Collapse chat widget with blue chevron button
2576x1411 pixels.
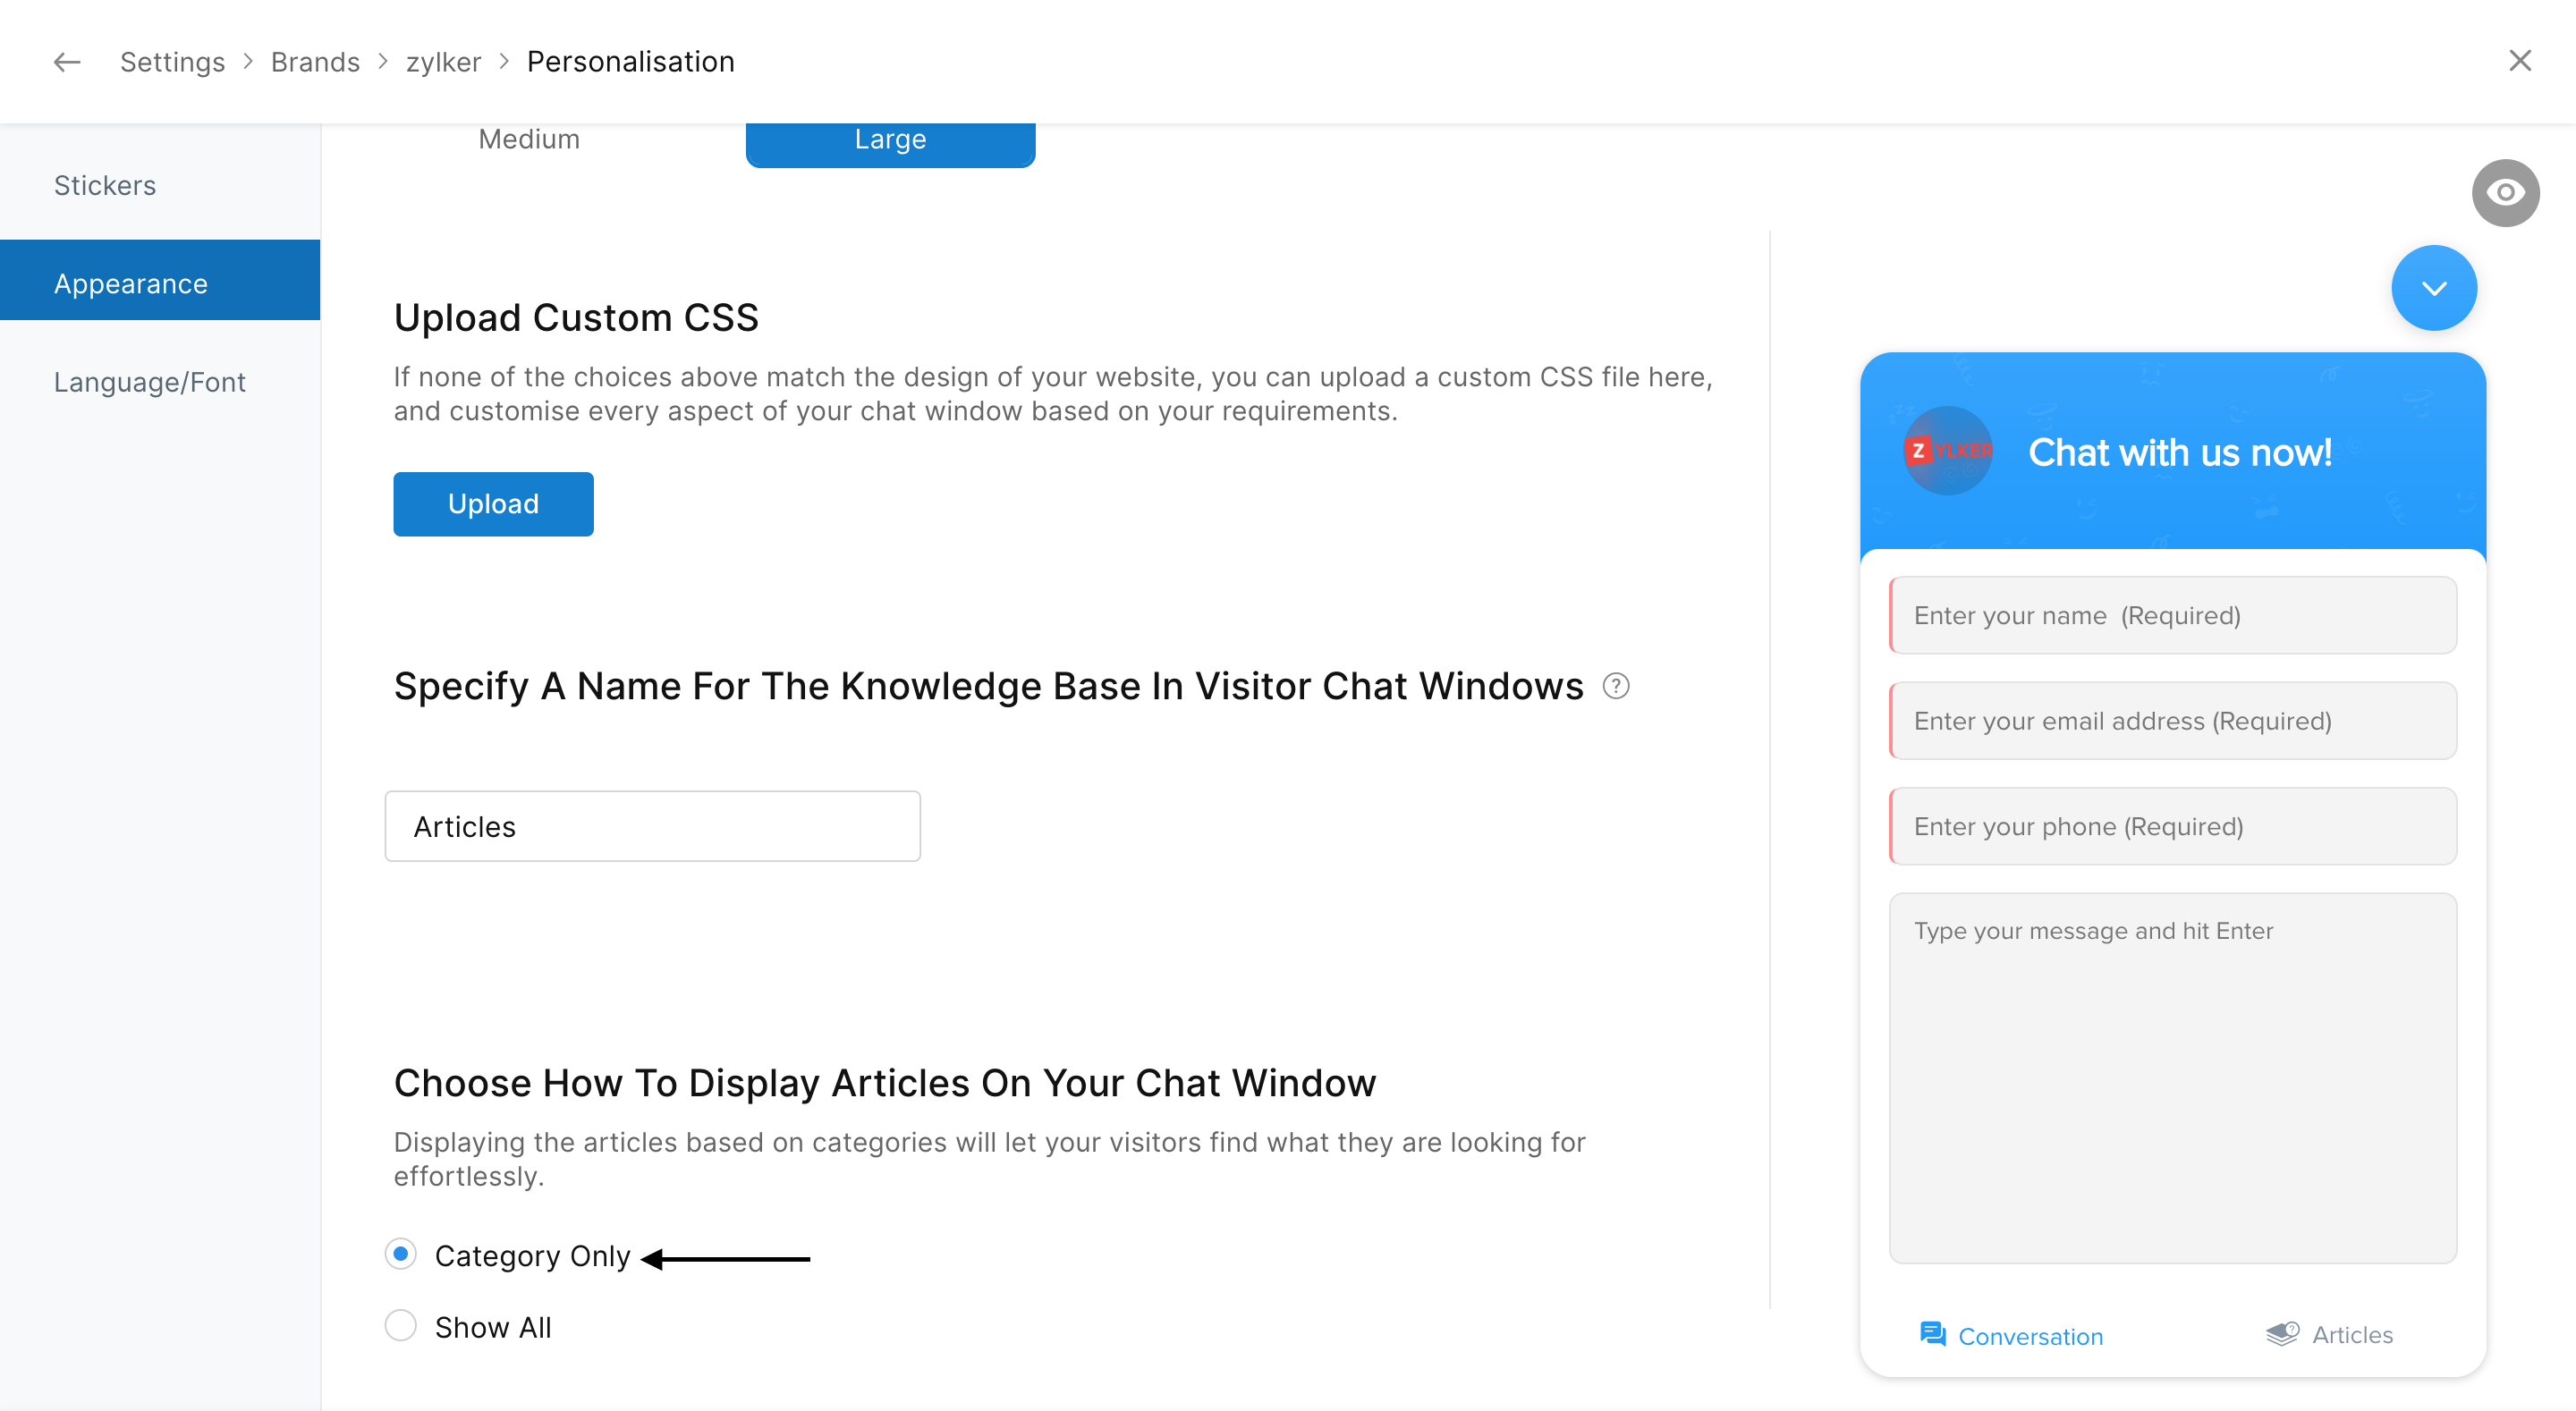[2433, 288]
